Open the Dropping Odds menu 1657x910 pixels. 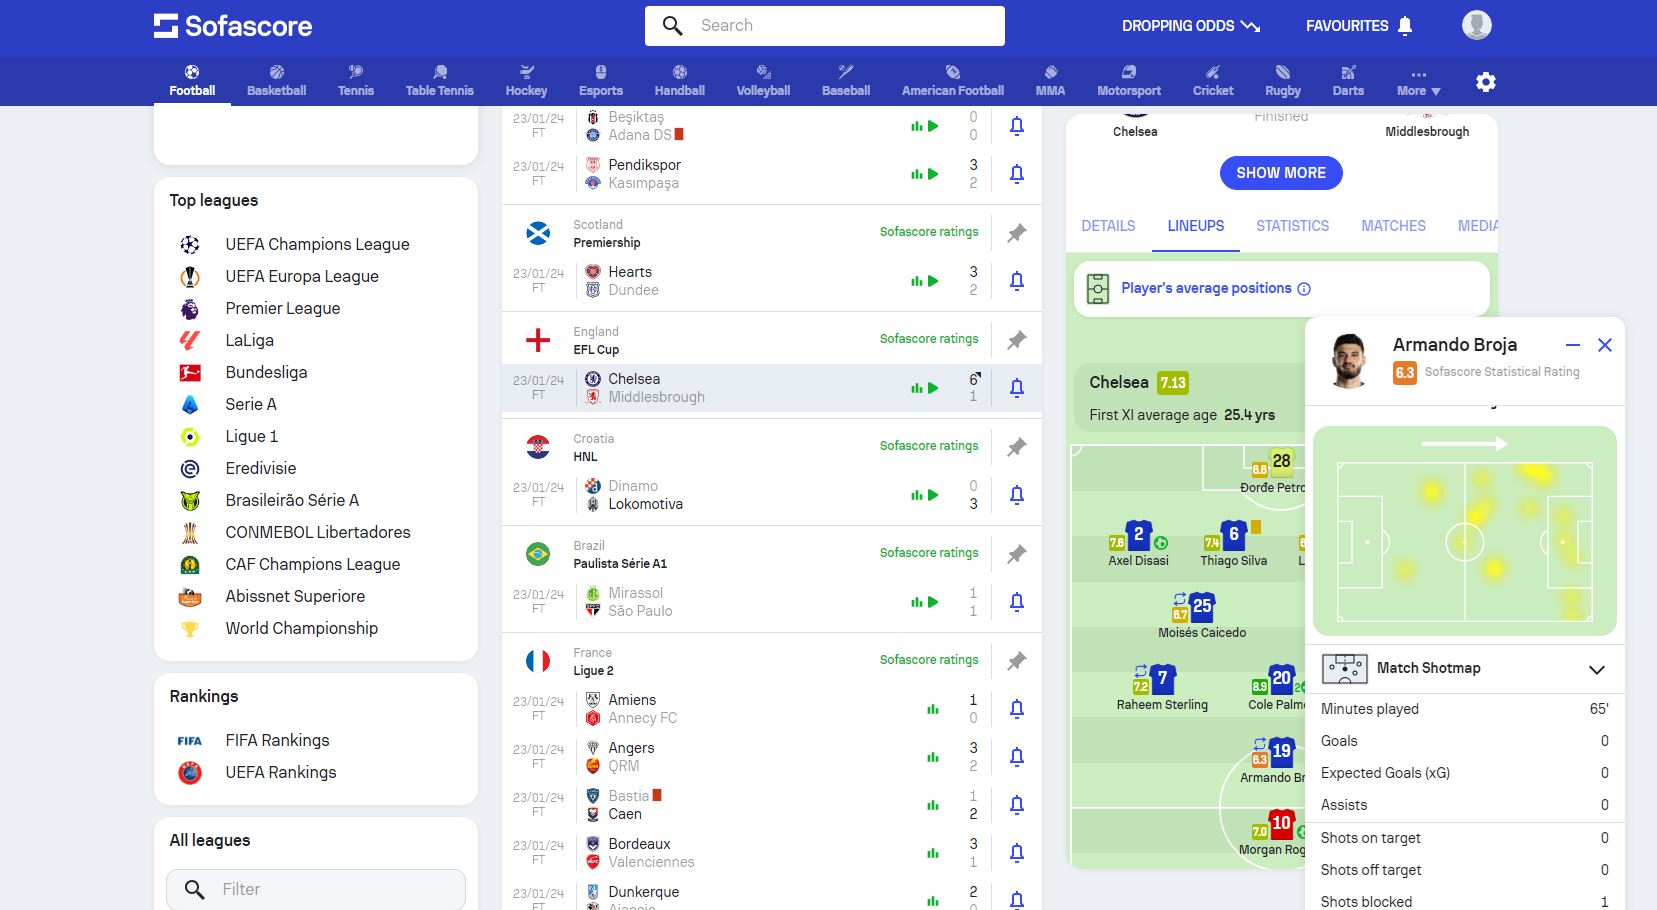pos(1190,26)
